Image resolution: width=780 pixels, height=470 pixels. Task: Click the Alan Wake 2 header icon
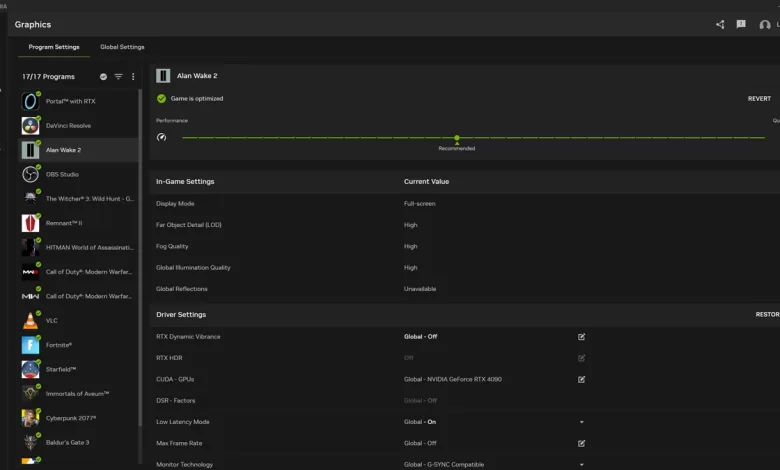(163, 76)
